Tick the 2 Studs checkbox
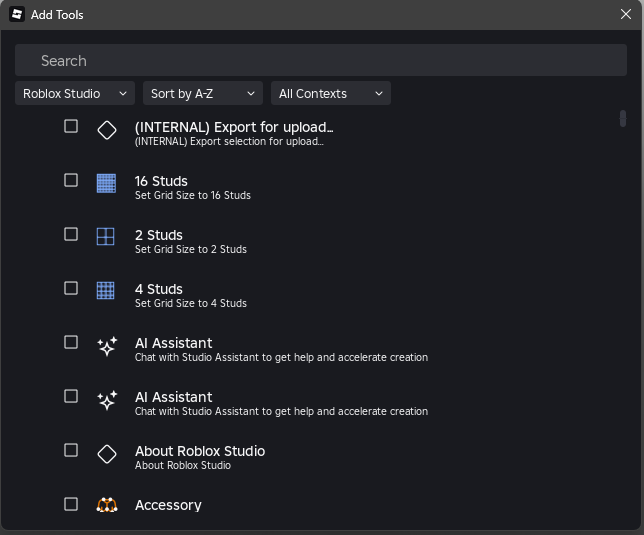 71,234
